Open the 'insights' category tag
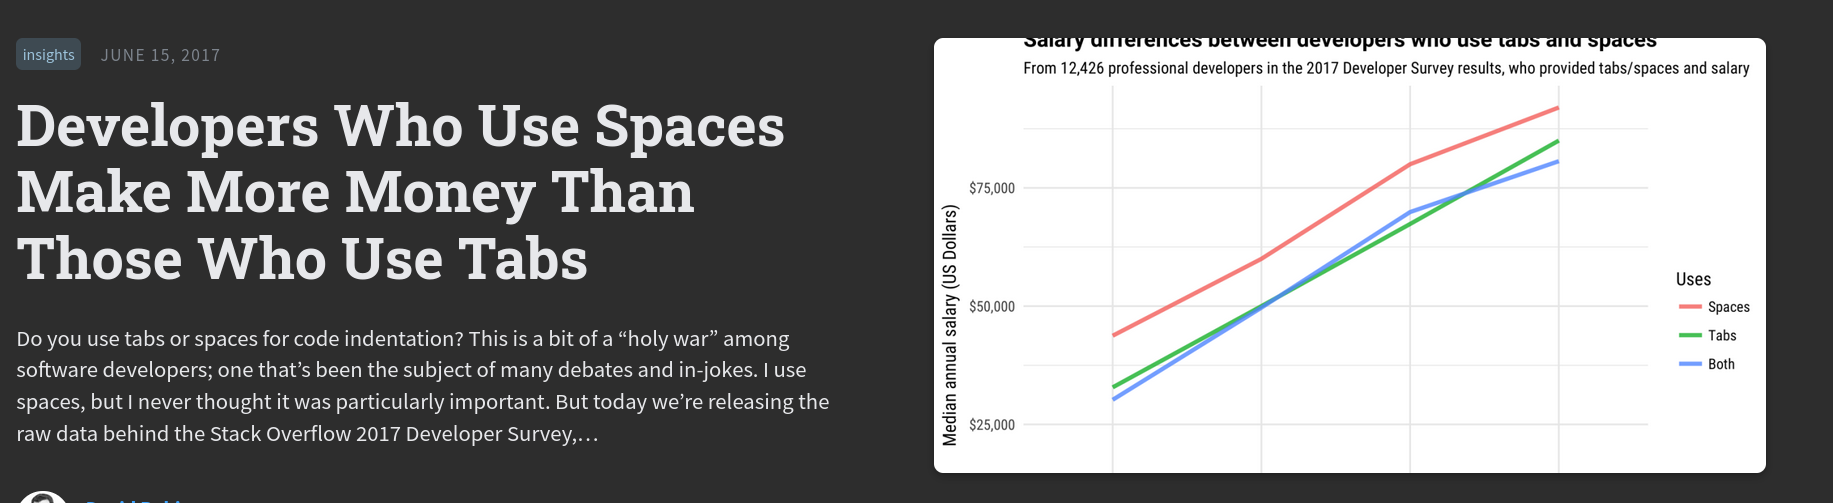 (x=48, y=55)
